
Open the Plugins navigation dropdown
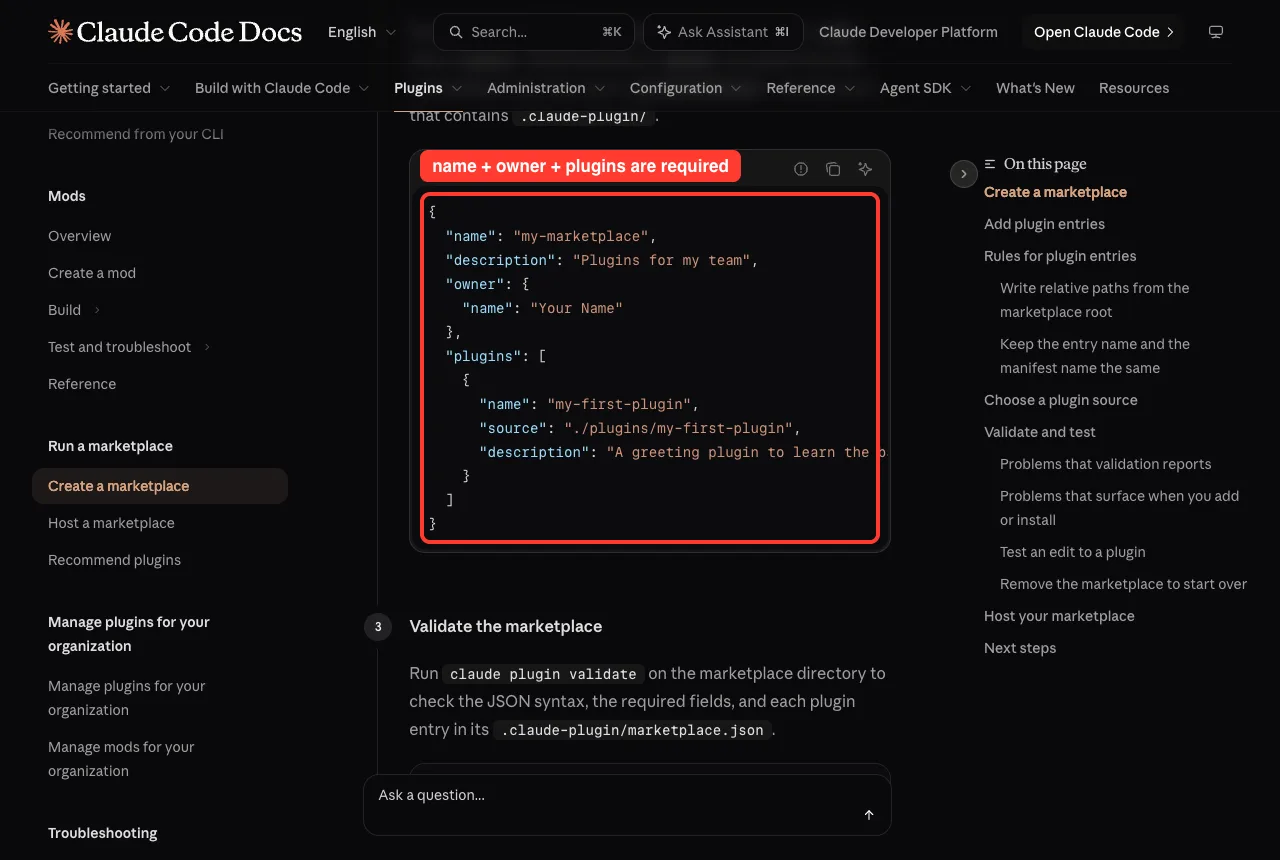pos(428,88)
